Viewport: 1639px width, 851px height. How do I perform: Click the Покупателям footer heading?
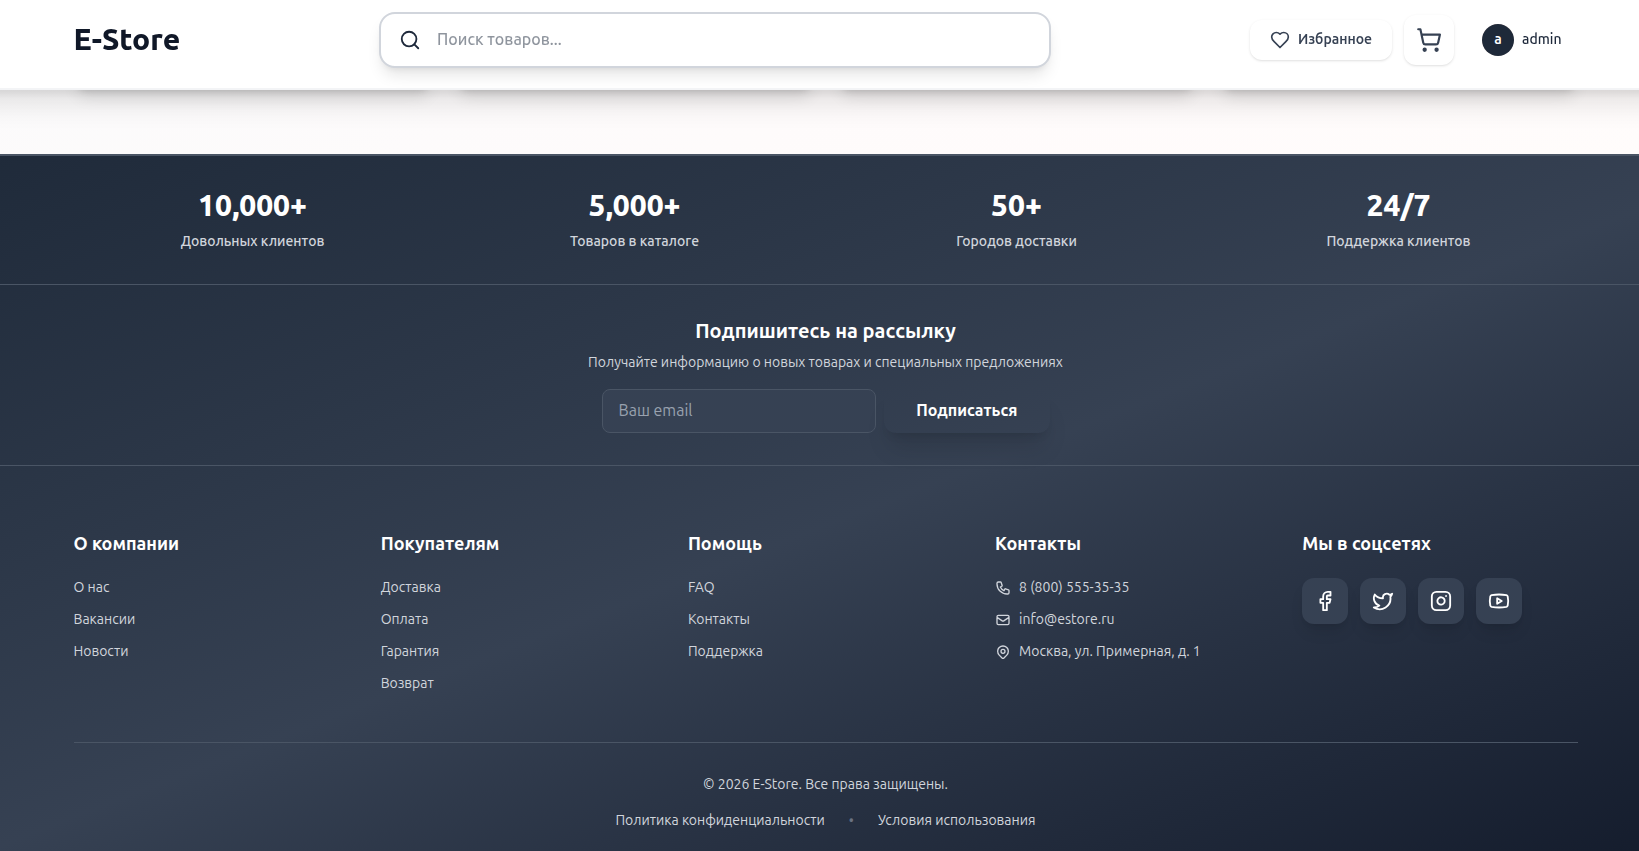(440, 544)
